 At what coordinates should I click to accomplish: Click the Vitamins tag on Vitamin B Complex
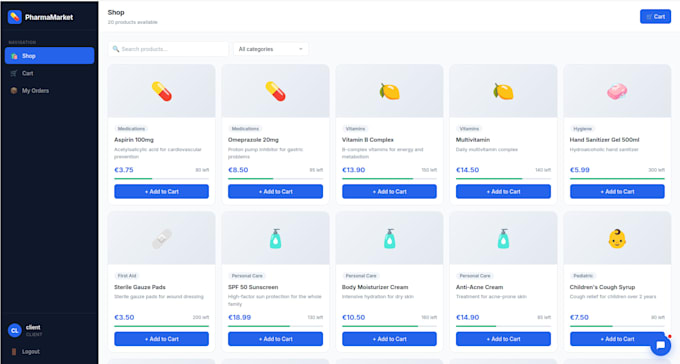[x=355, y=129]
